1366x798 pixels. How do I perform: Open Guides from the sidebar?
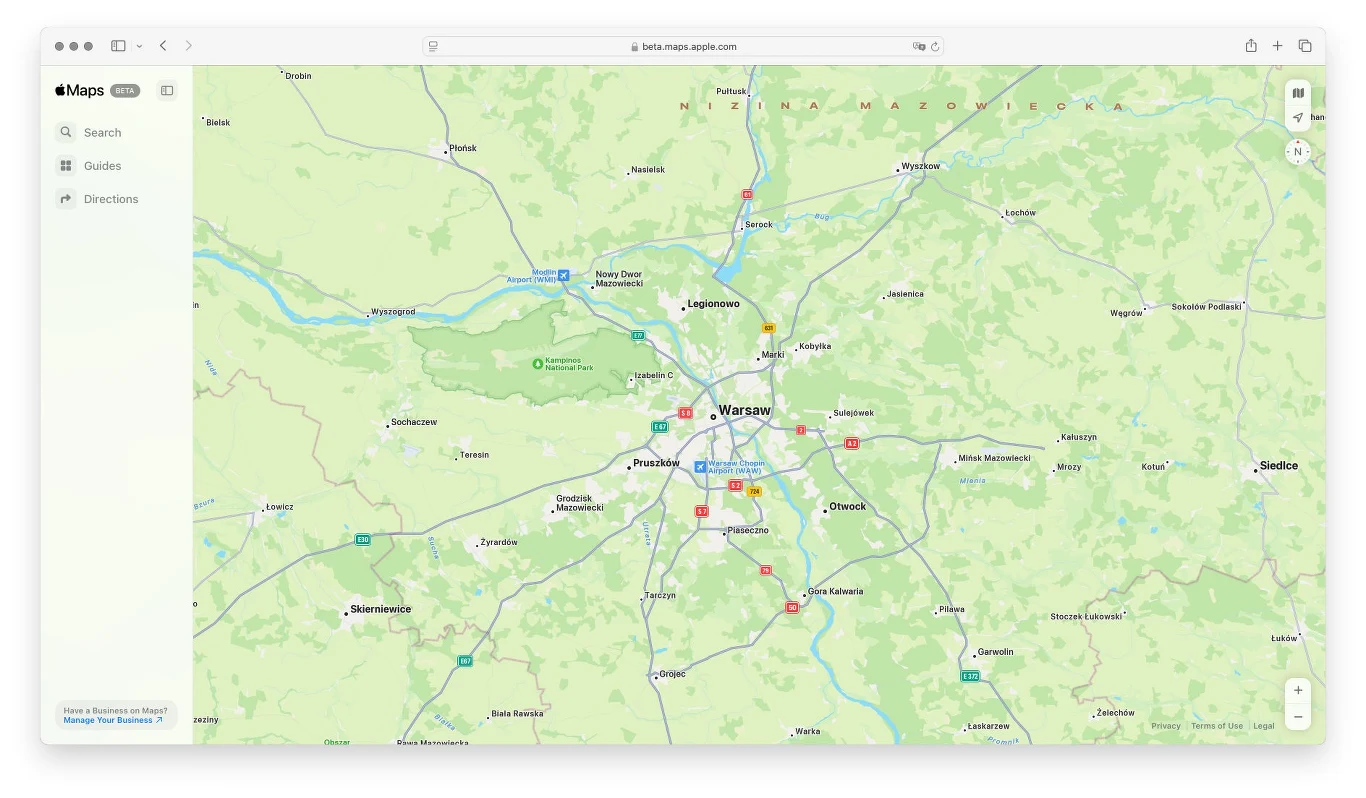[x=65, y=165]
